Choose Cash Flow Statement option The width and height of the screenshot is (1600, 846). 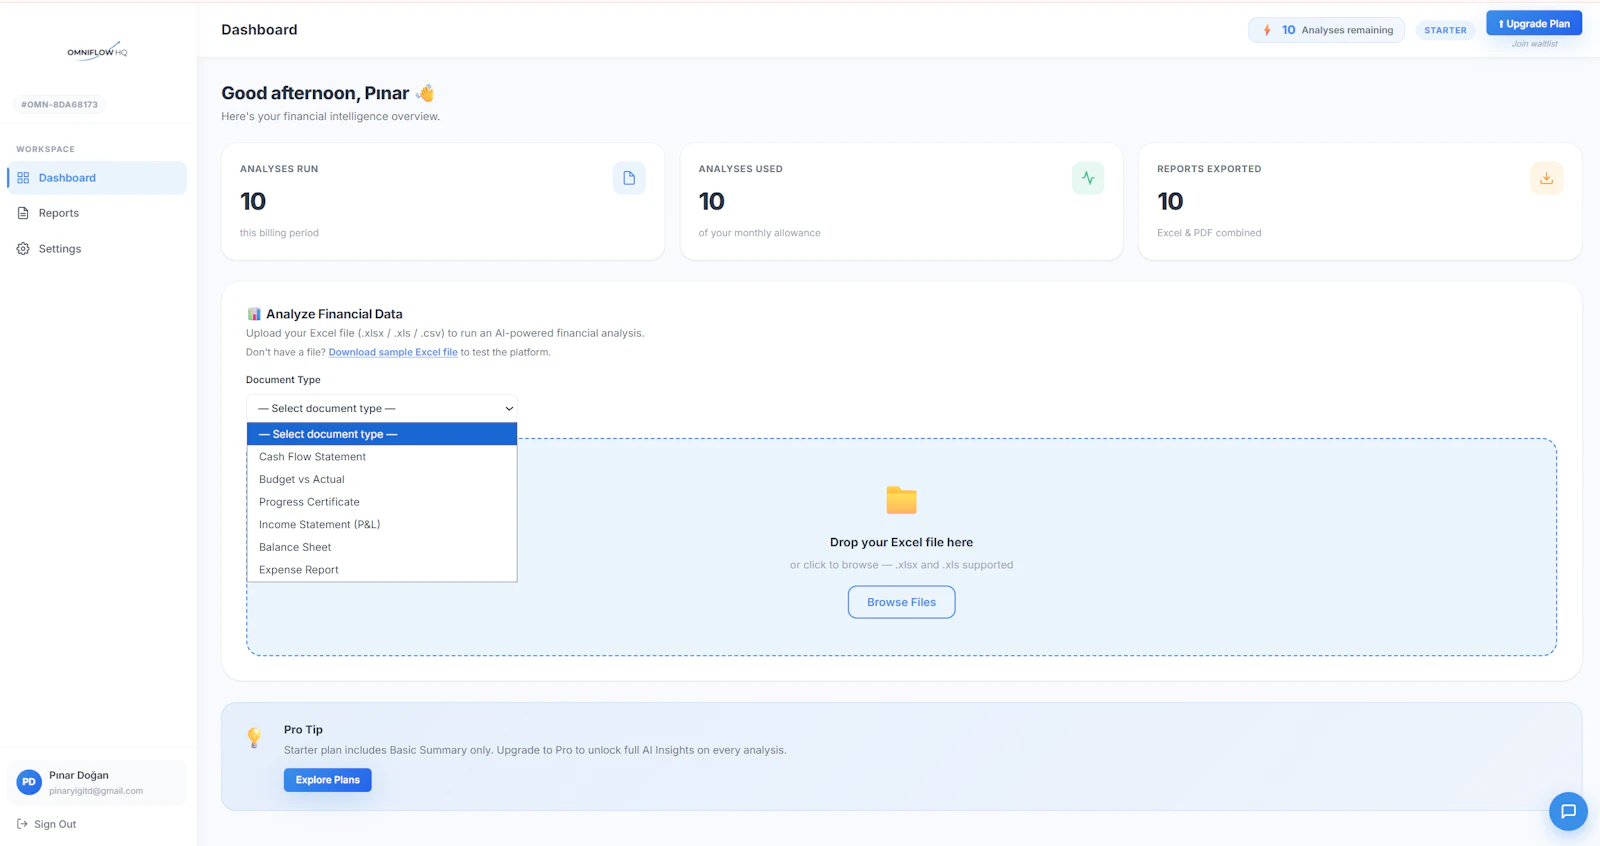382,457
